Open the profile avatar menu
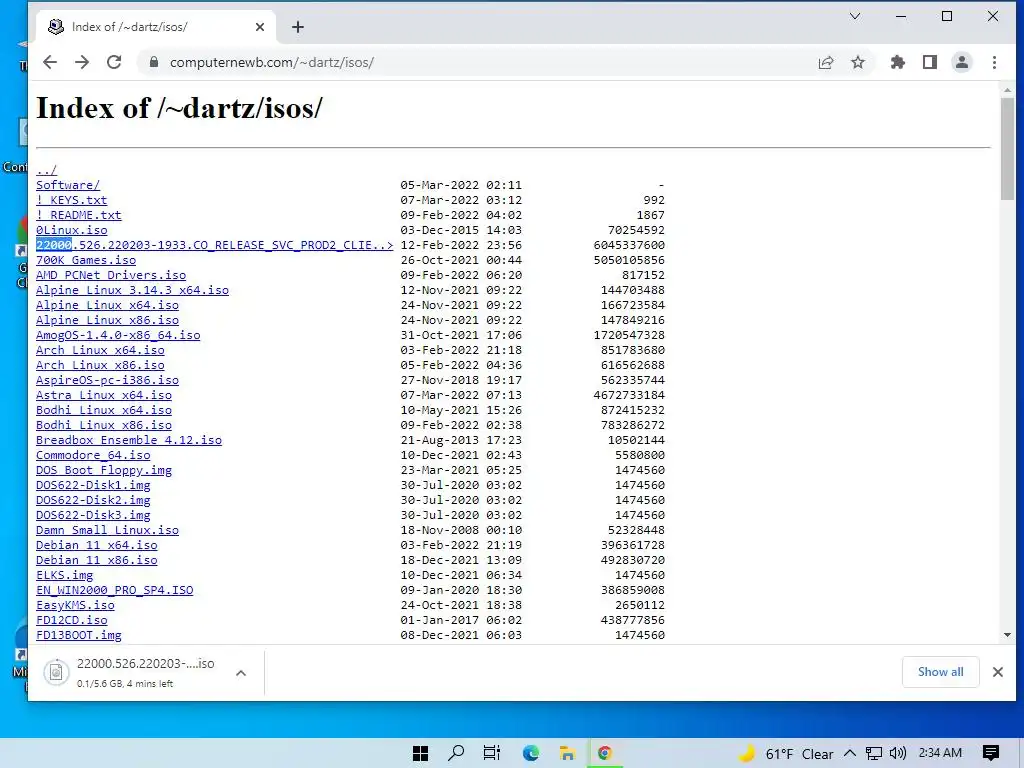1024x768 pixels. (962, 62)
